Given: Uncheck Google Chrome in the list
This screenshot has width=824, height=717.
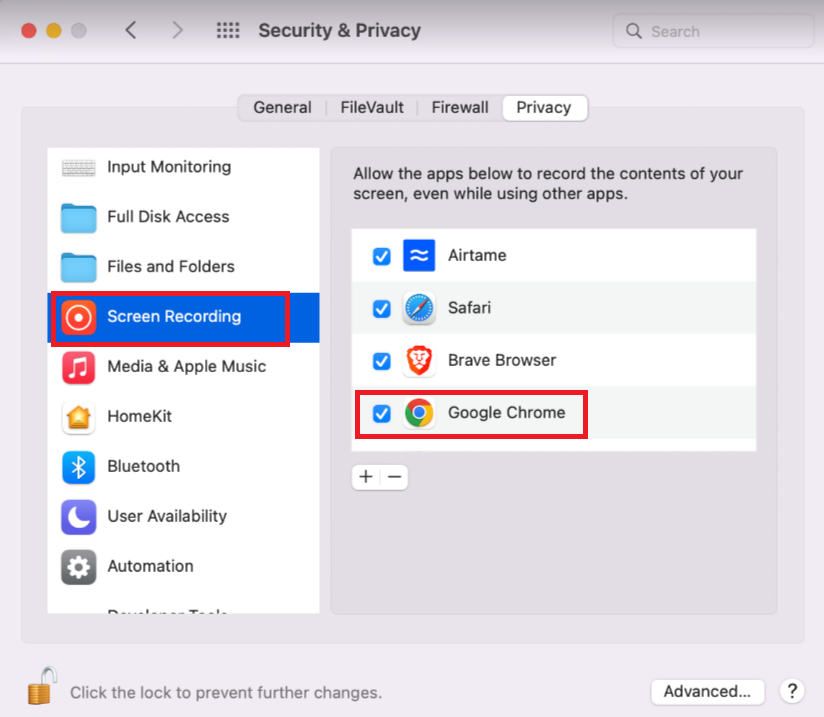Looking at the screenshot, I should [381, 413].
